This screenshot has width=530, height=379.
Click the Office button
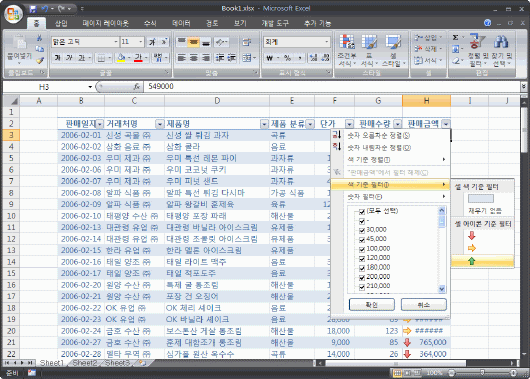click(14, 14)
